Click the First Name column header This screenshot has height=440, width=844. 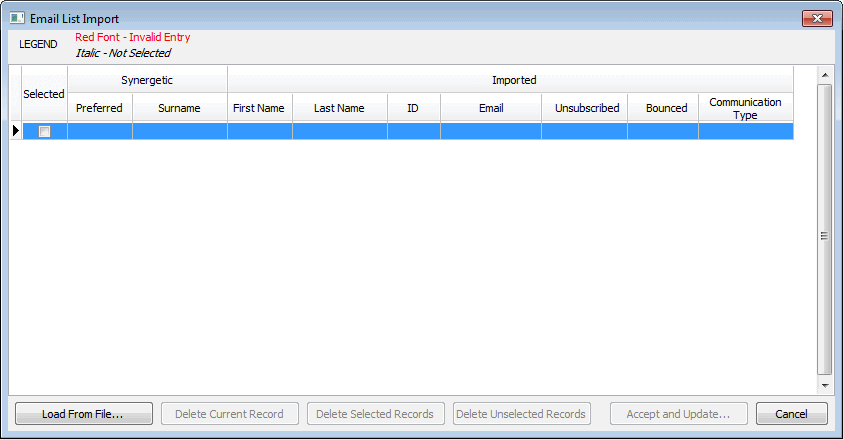259,108
